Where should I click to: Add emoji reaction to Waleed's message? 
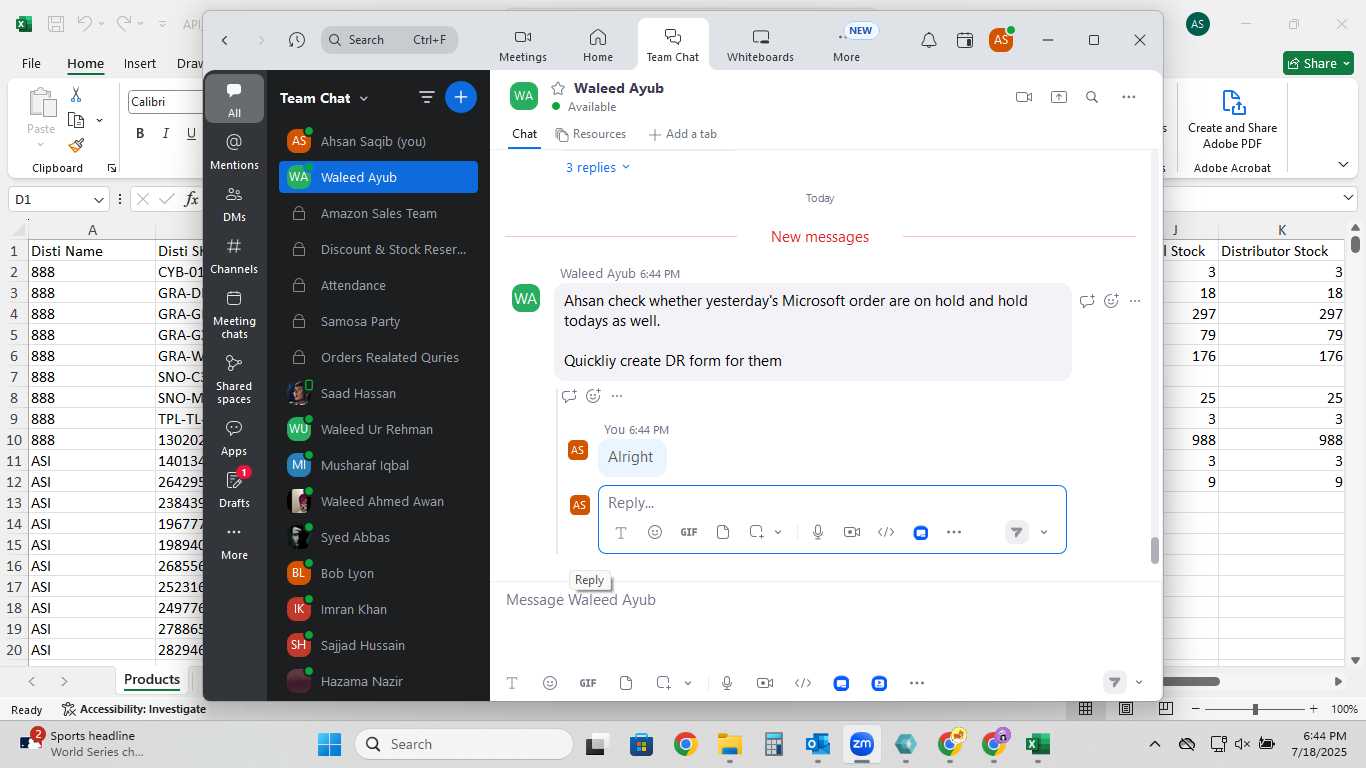[1111, 300]
